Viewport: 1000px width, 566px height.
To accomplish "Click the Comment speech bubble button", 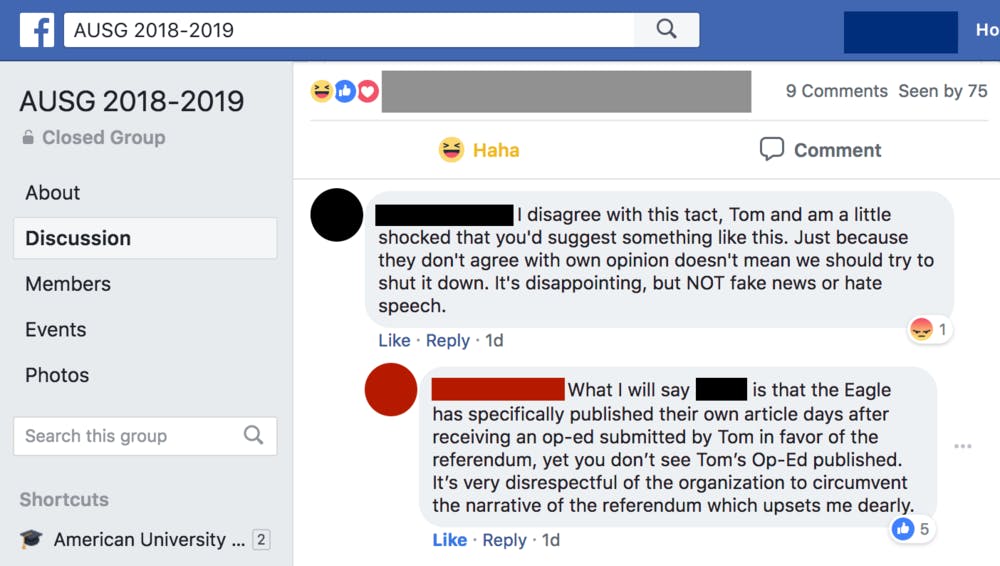I will 820,150.
